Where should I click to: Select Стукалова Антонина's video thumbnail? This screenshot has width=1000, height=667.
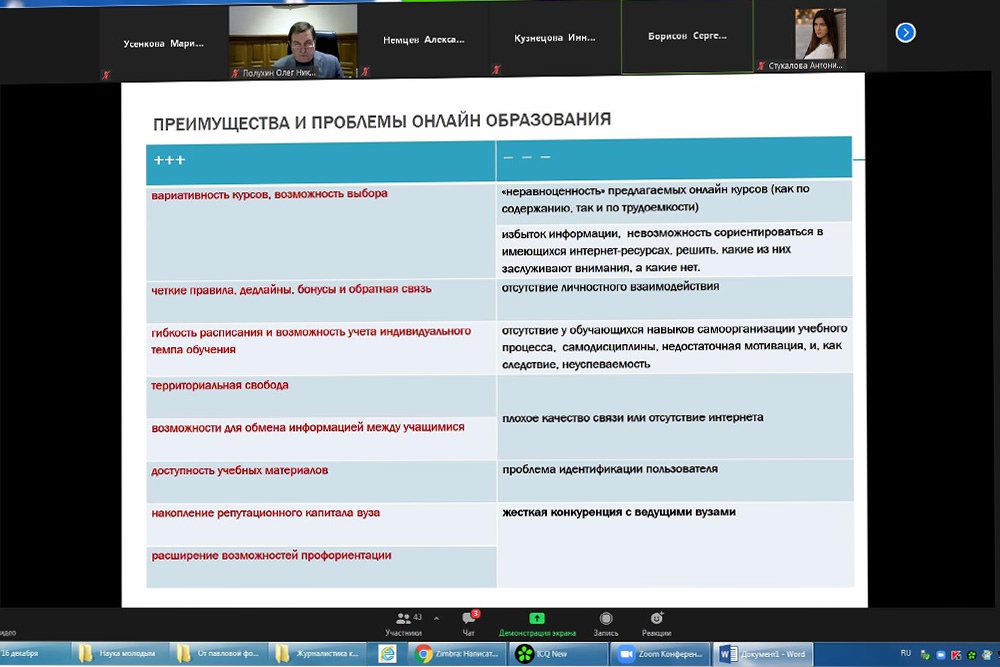pyautogui.click(x=819, y=40)
